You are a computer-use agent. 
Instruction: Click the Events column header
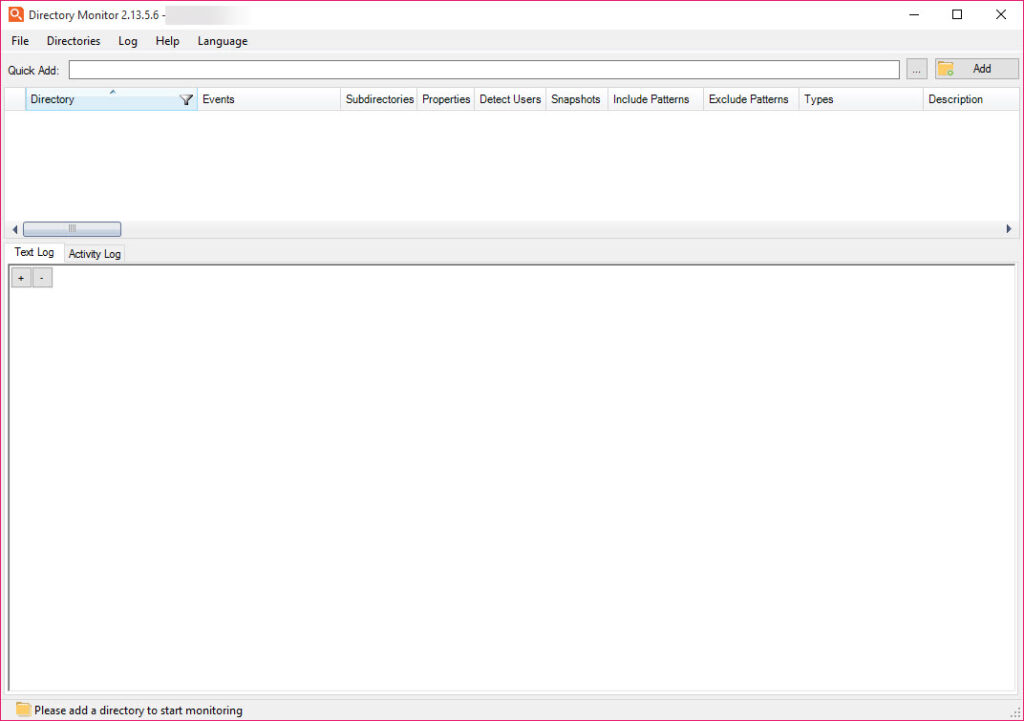tap(268, 99)
